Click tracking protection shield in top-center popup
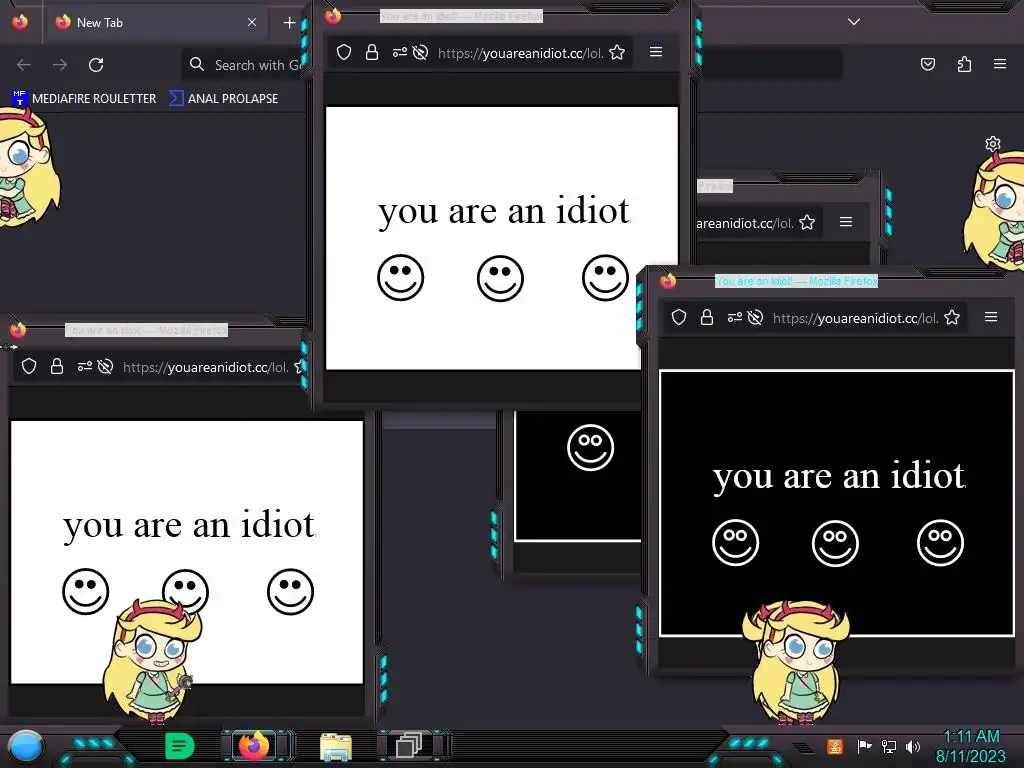 (344, 52)
